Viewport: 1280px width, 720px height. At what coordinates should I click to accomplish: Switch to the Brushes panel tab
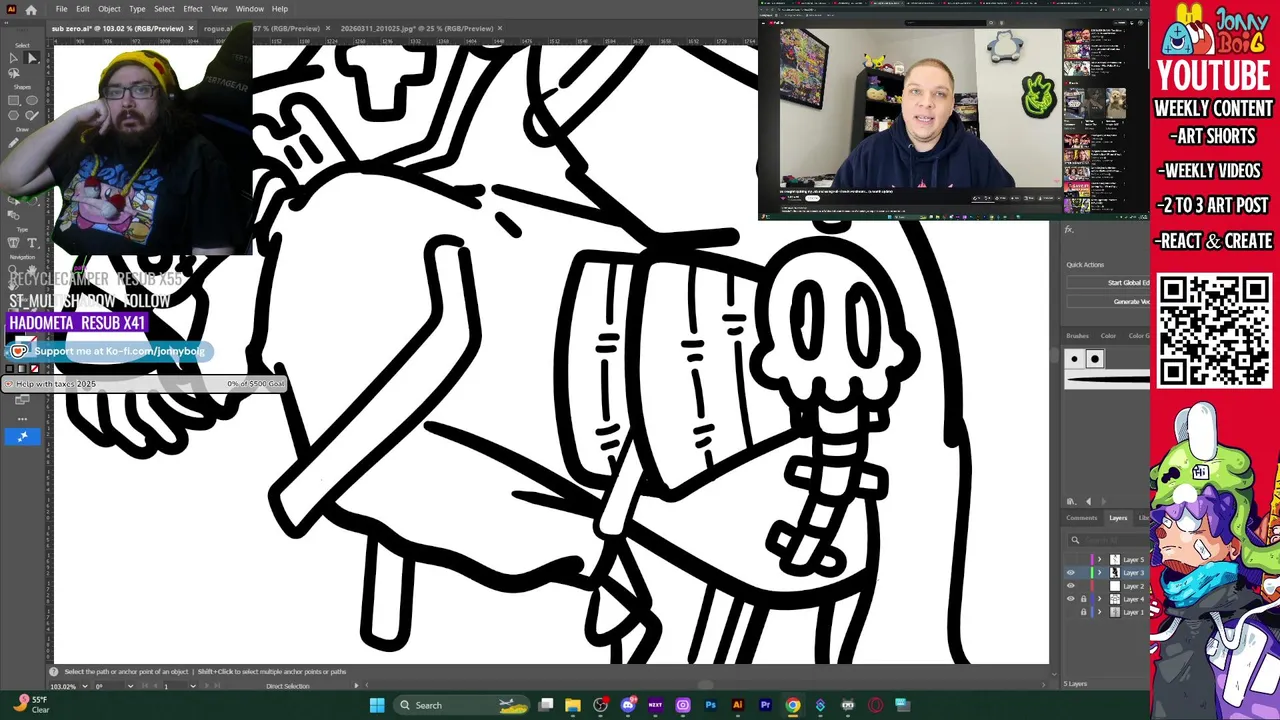click(1077, 336)
